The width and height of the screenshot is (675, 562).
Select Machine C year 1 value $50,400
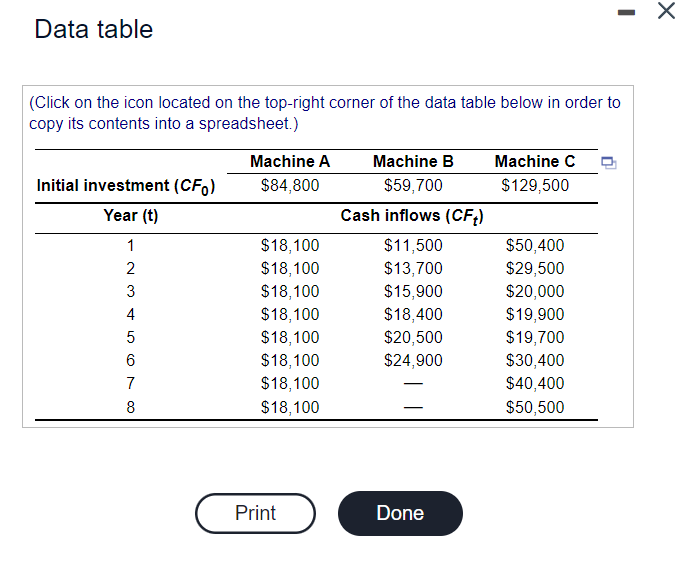535,245
